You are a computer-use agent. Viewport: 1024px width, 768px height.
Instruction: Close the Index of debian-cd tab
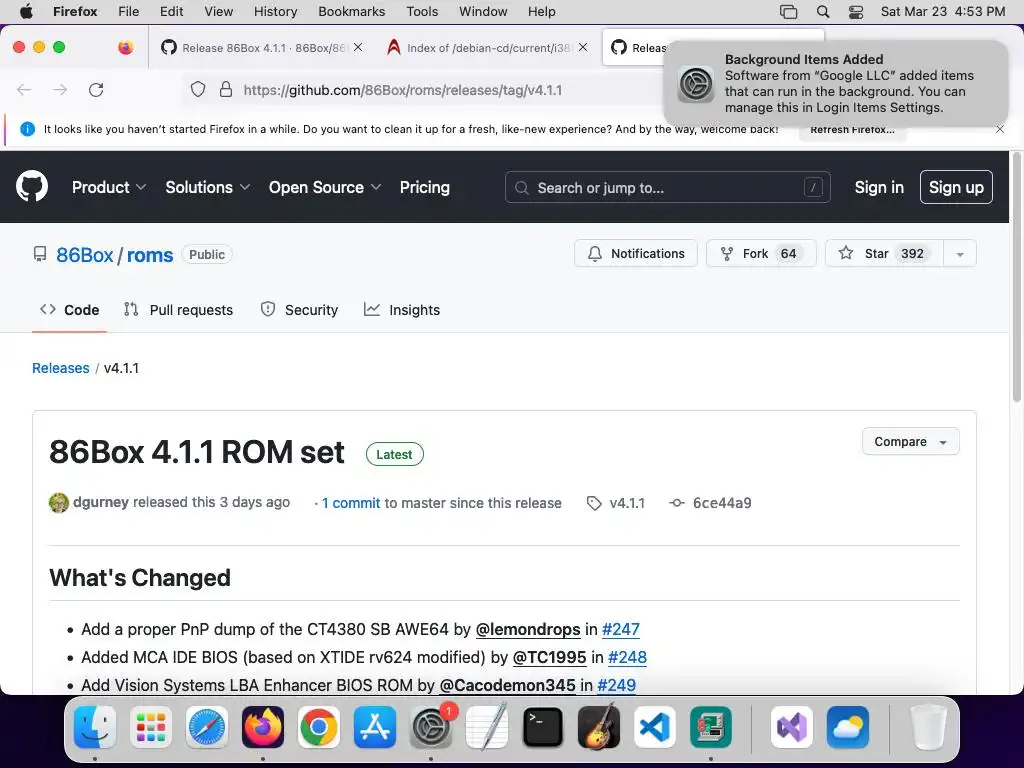click(x=583, y=47)
